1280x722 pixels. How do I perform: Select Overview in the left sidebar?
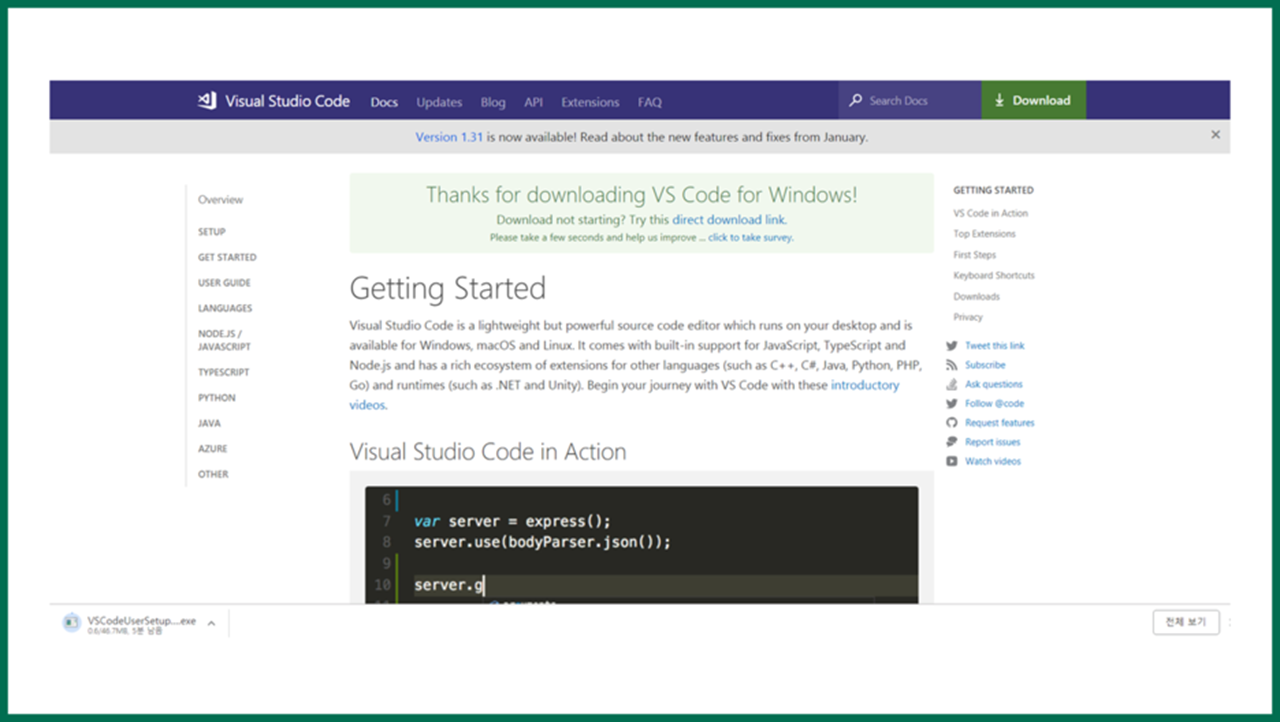(220, 200)
